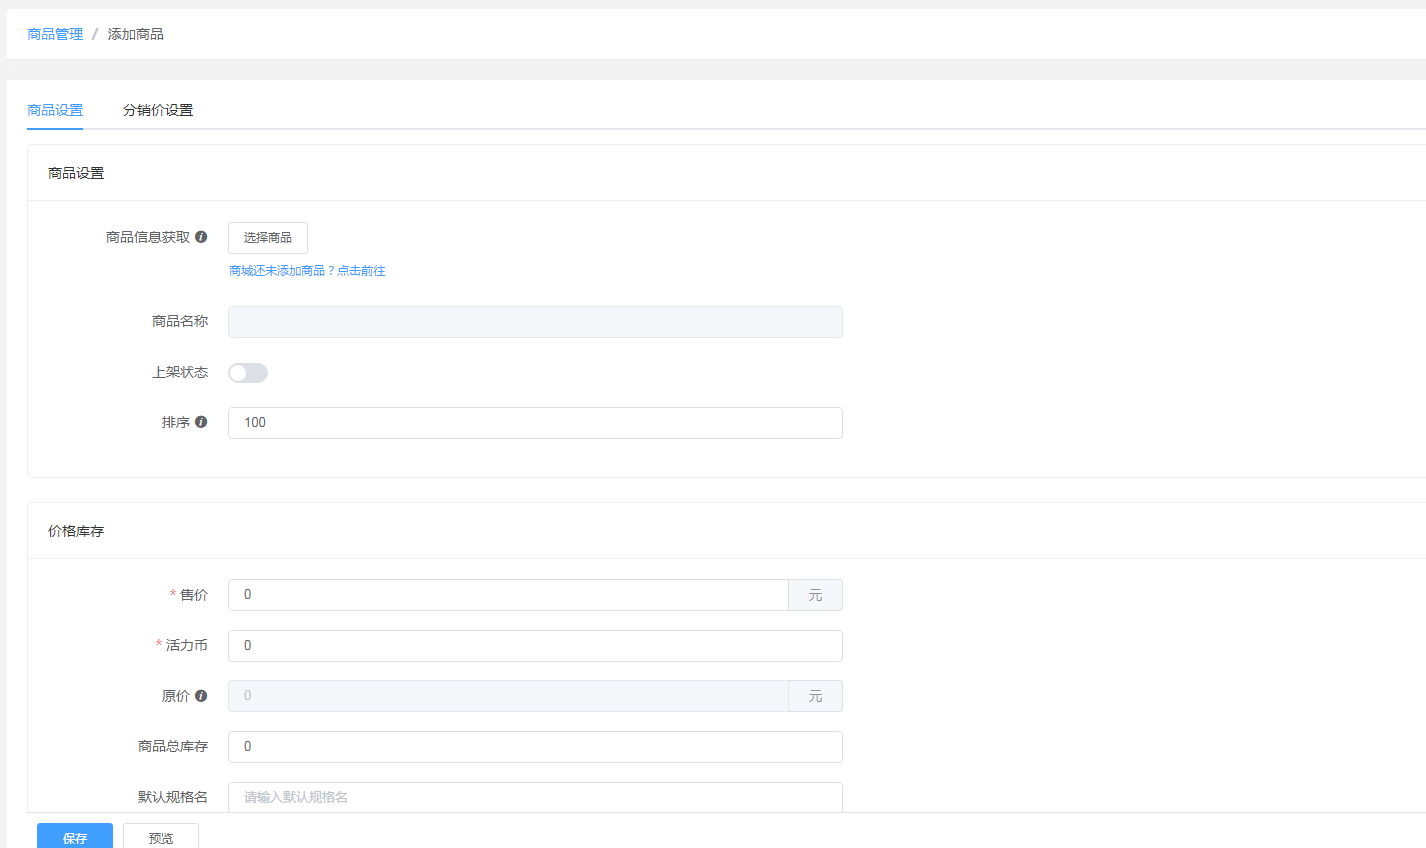Open link 商城还未添加商品？点击前往
This screenshot has height=848, width=1426.
click(307, 271)
